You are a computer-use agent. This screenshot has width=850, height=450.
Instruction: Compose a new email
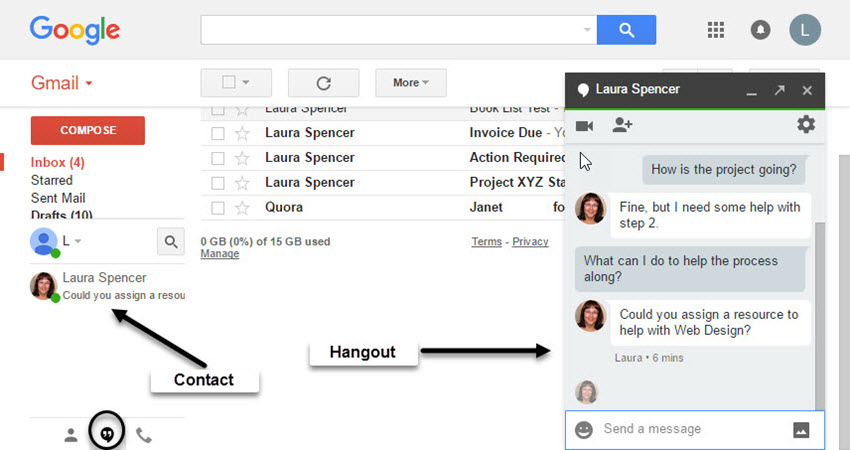point(88,130)
